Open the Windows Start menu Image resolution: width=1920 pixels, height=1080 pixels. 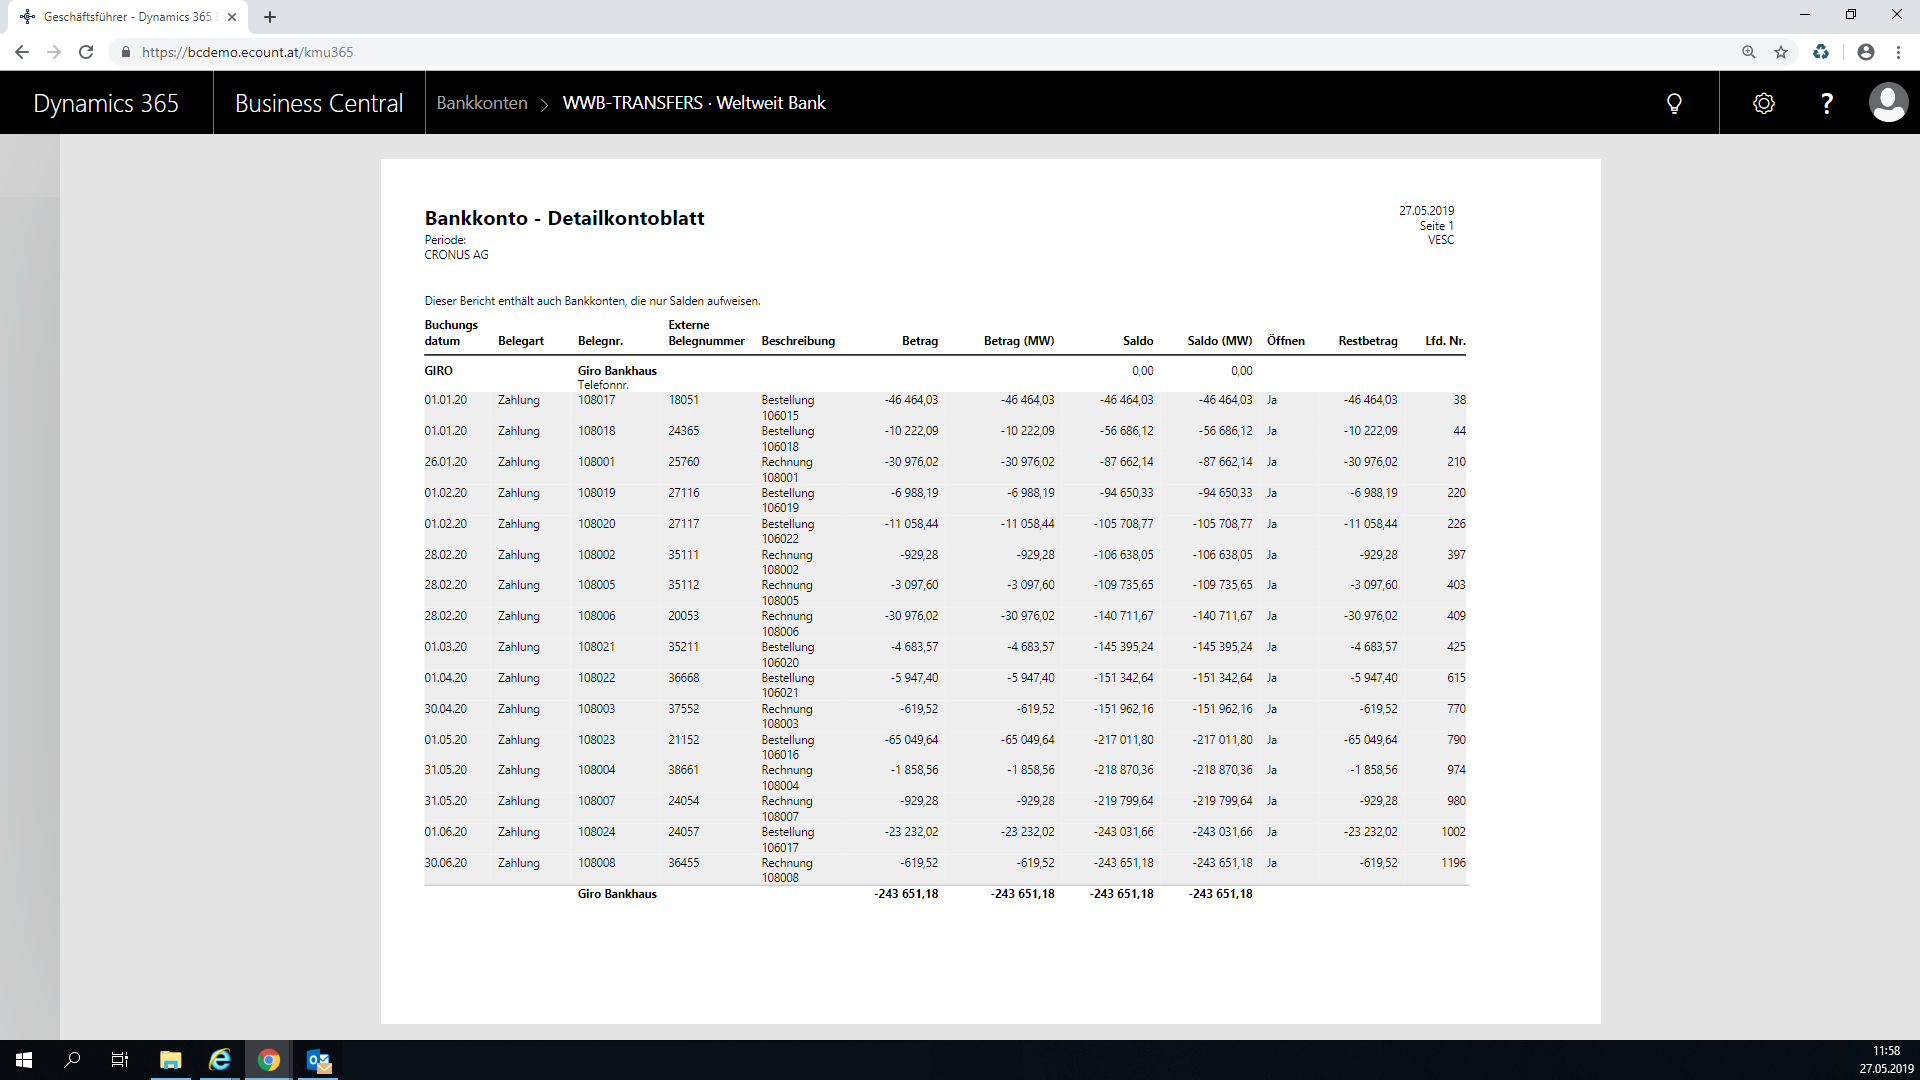click(x=24, y=1060)
